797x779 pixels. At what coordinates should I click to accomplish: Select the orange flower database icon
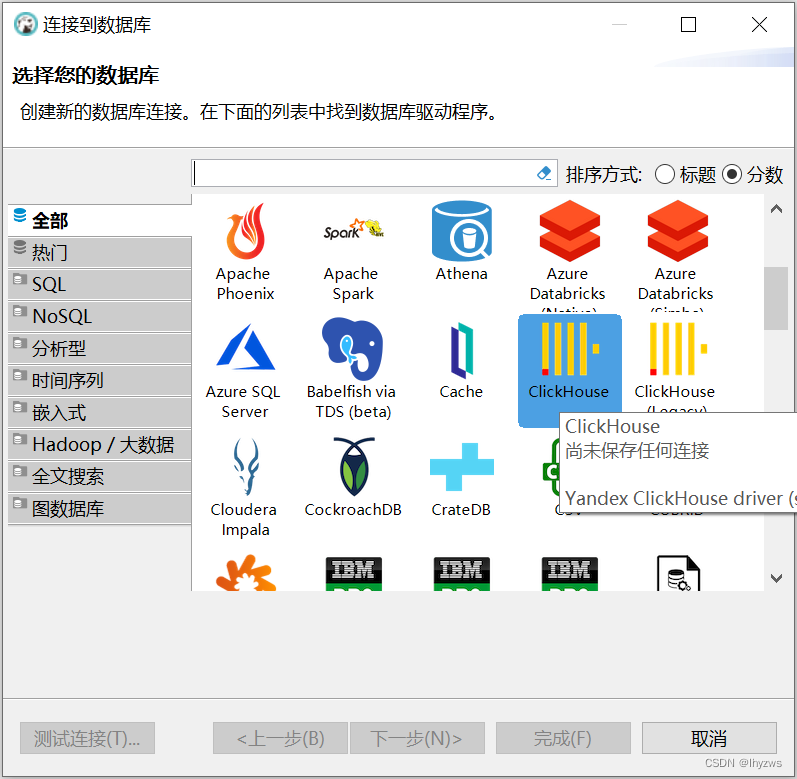click(x=246, y=573)
